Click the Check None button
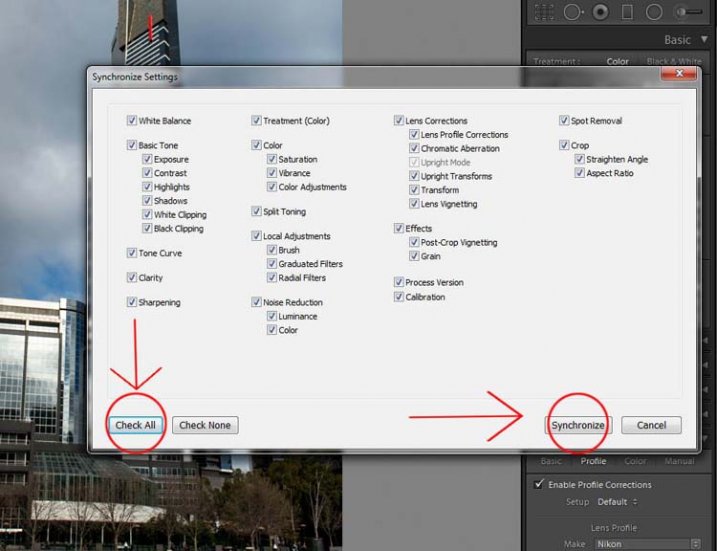 205,425
